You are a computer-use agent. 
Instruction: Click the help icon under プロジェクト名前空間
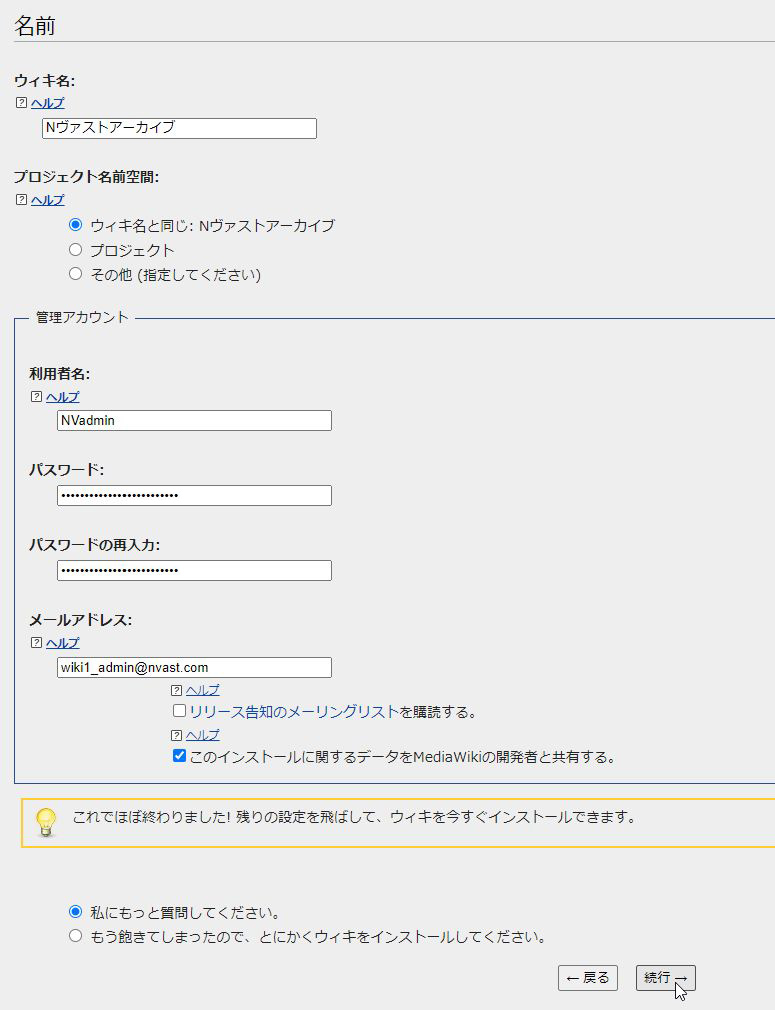point(21,200)
